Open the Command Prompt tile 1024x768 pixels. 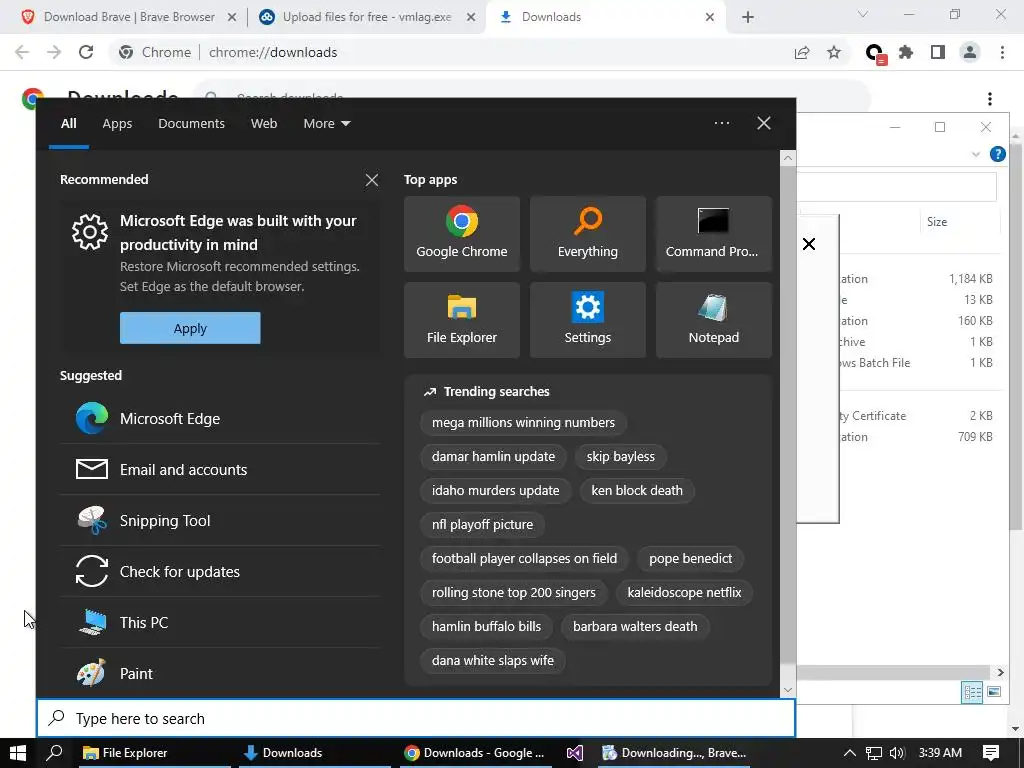(714, 234)
